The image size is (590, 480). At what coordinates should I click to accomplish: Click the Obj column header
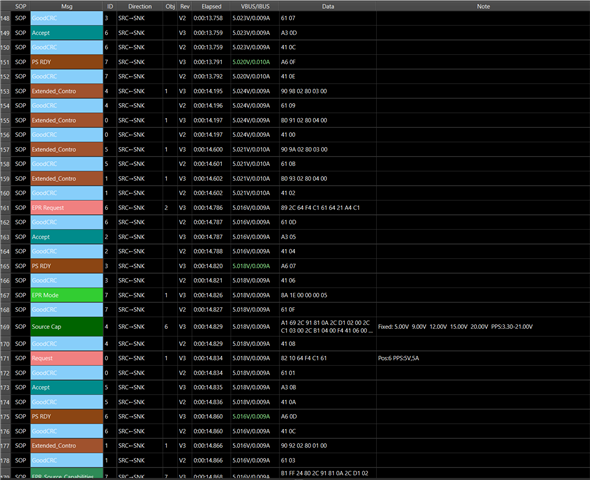tap(170, 6)
